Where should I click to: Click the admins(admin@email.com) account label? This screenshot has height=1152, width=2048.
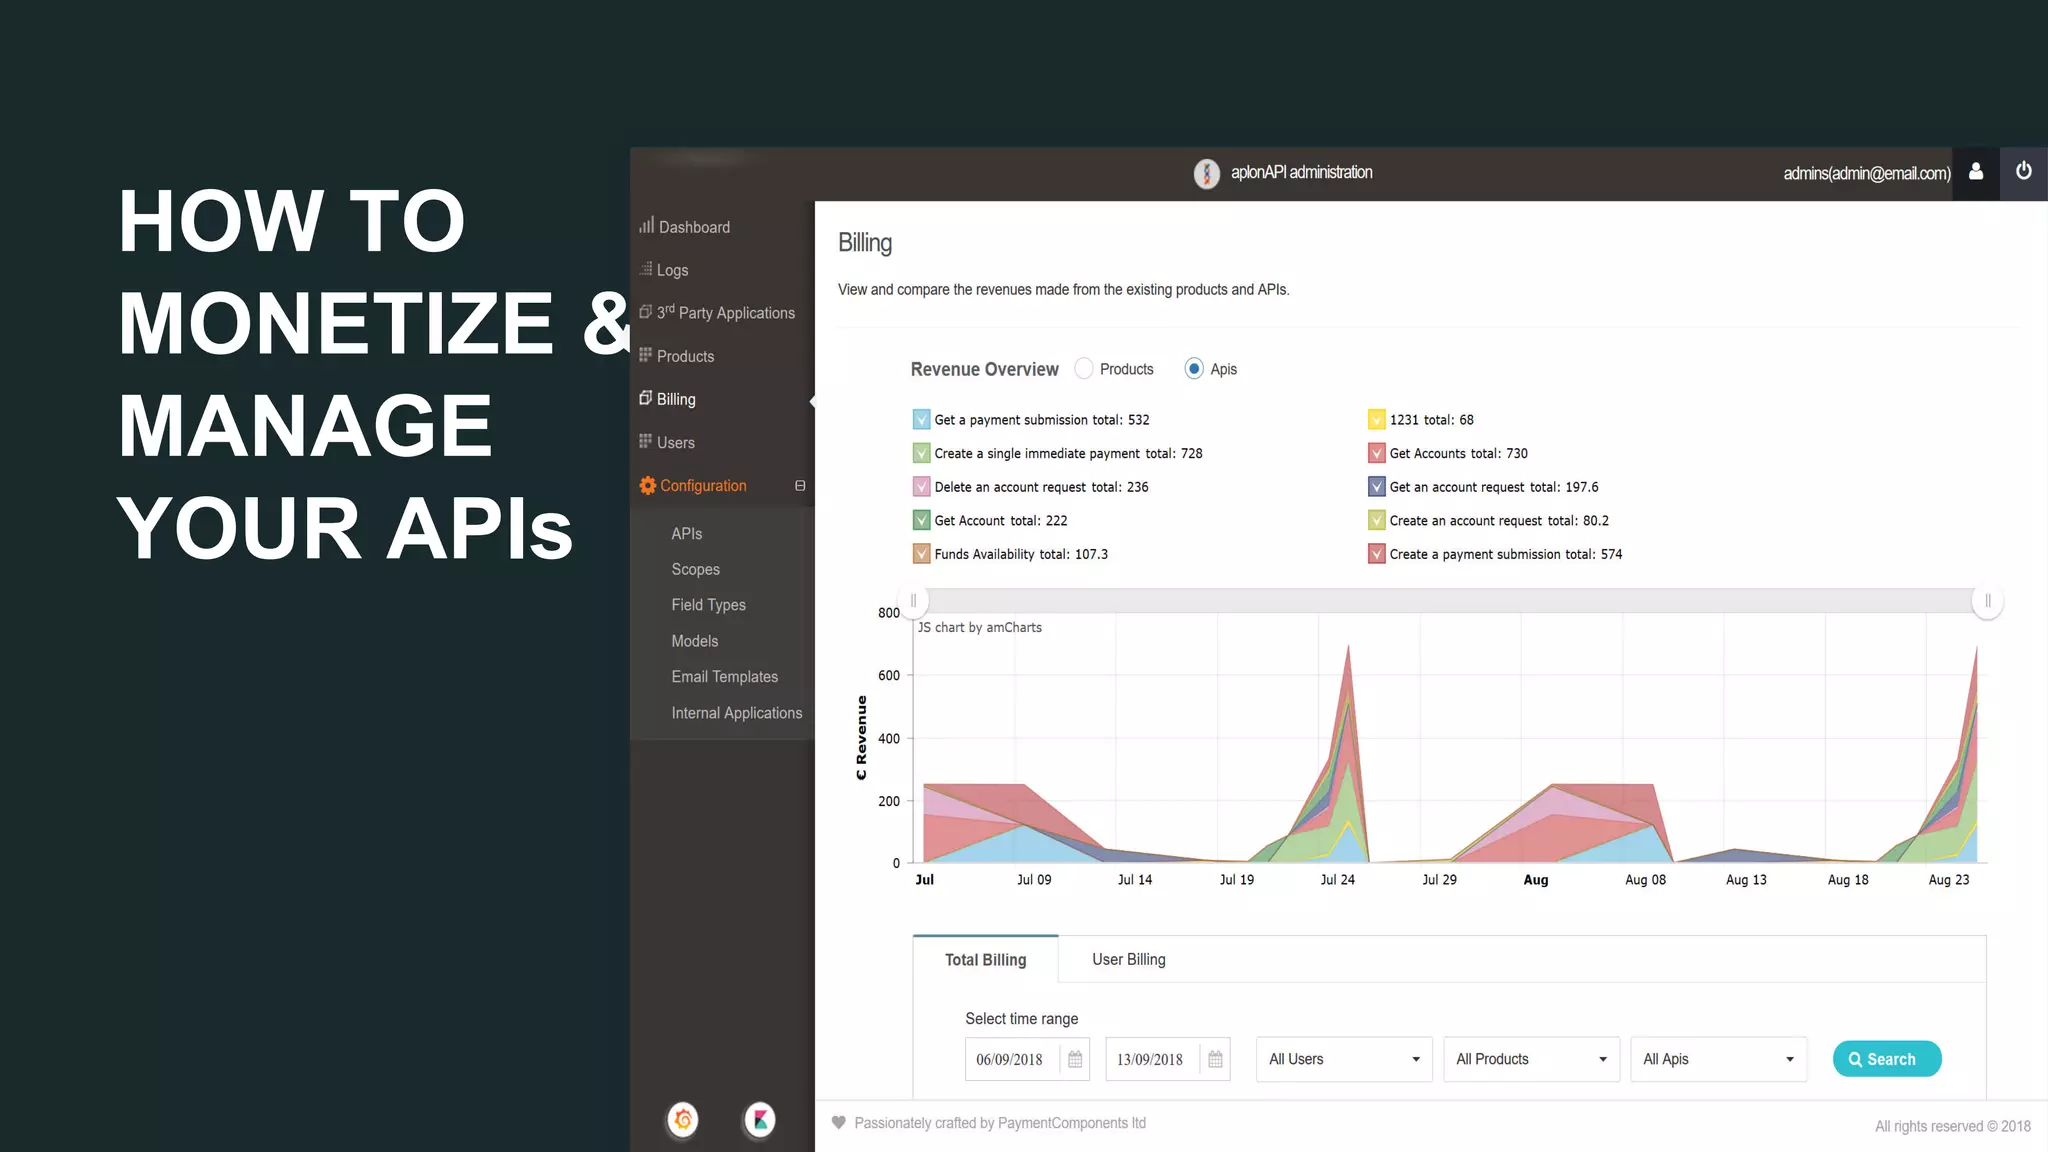(1867, 174)
